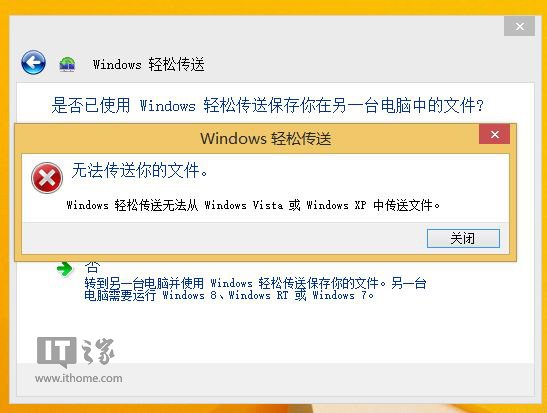Click the Windows 轻松传送 app icon
Screen dimensions: 547x413
pyautogui.click(x=67, y=64)
